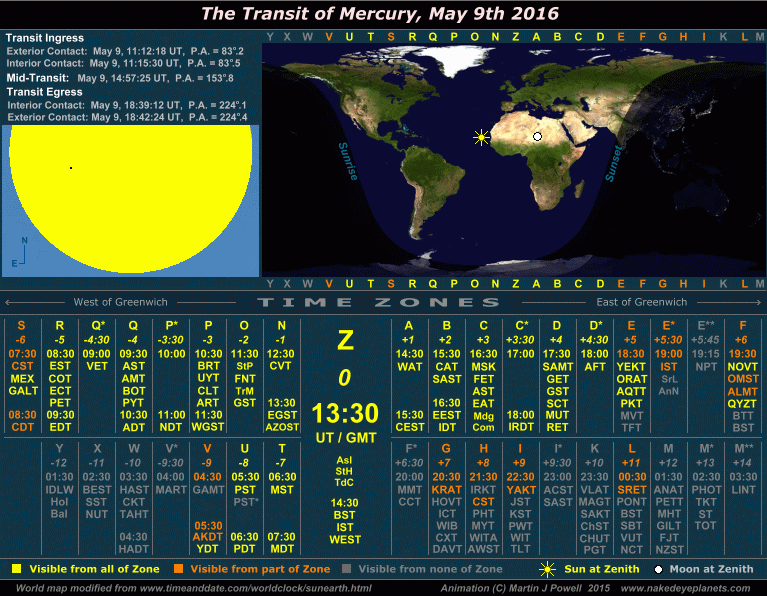Click the yellow 'Visible from all of Zone' square
Image resolution: width=767 pixels, height=596 pixels.
(16, 569)
